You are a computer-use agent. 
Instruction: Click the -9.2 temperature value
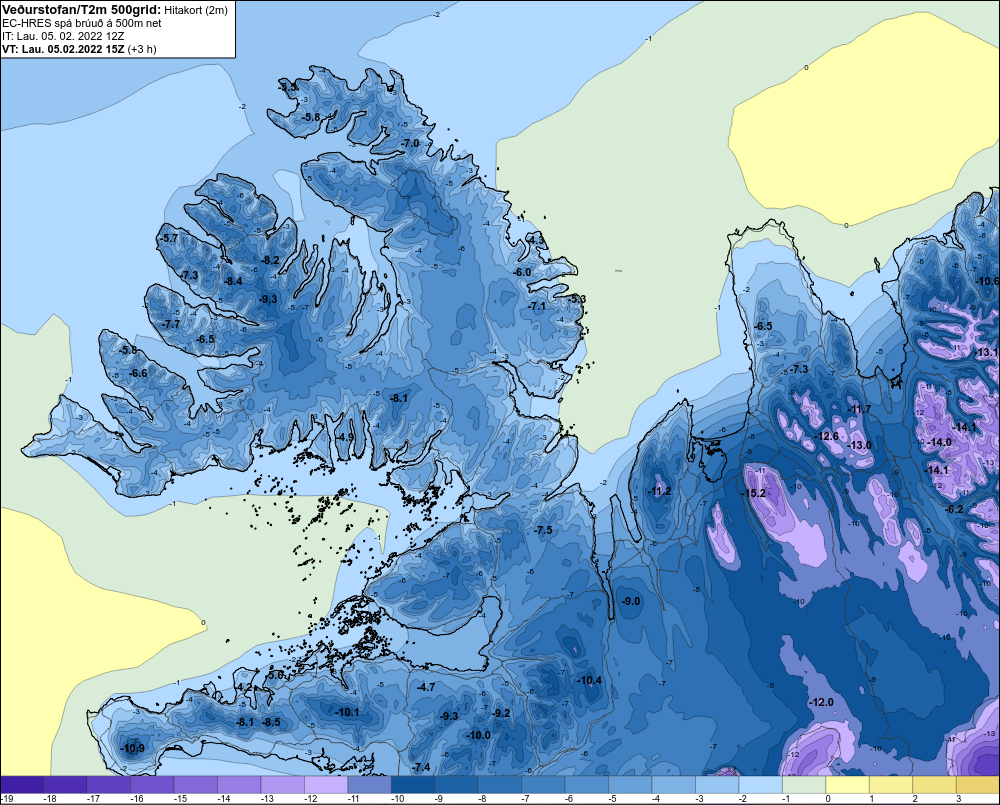[x=501, y=713]
